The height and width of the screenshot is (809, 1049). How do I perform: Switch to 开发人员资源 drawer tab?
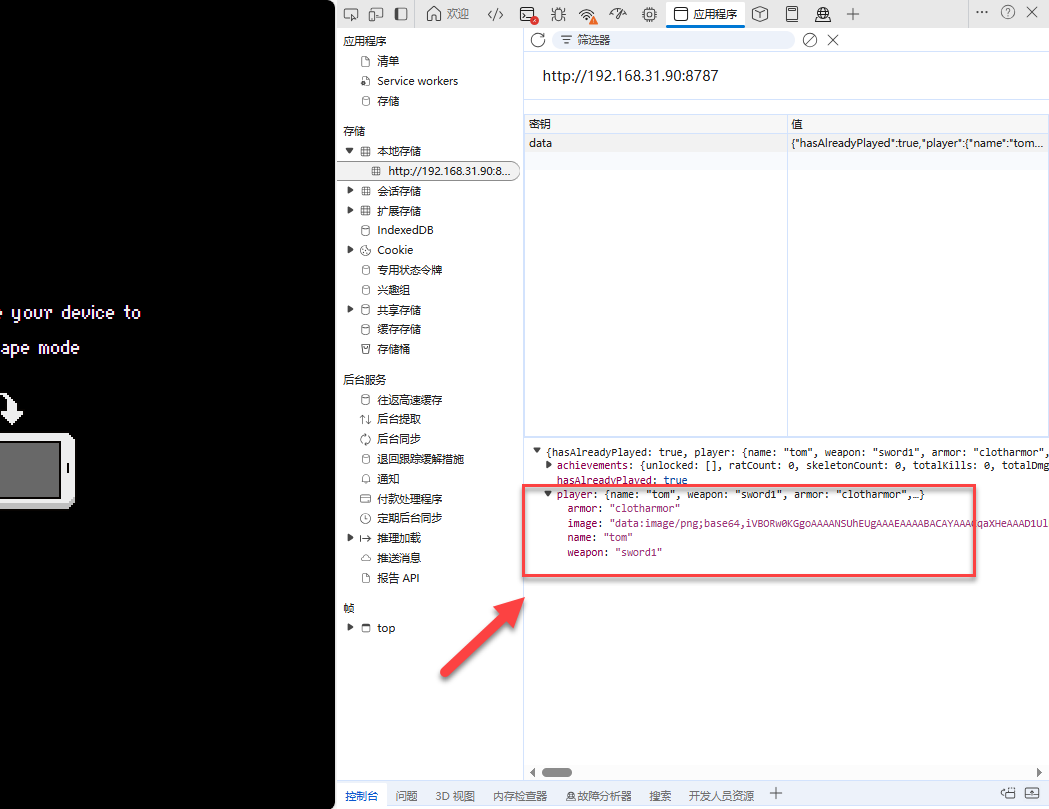pos(721,796)
